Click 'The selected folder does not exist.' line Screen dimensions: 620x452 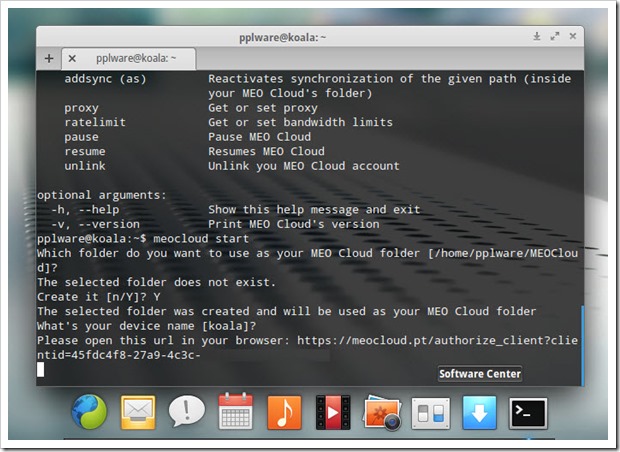click(156, 282)
